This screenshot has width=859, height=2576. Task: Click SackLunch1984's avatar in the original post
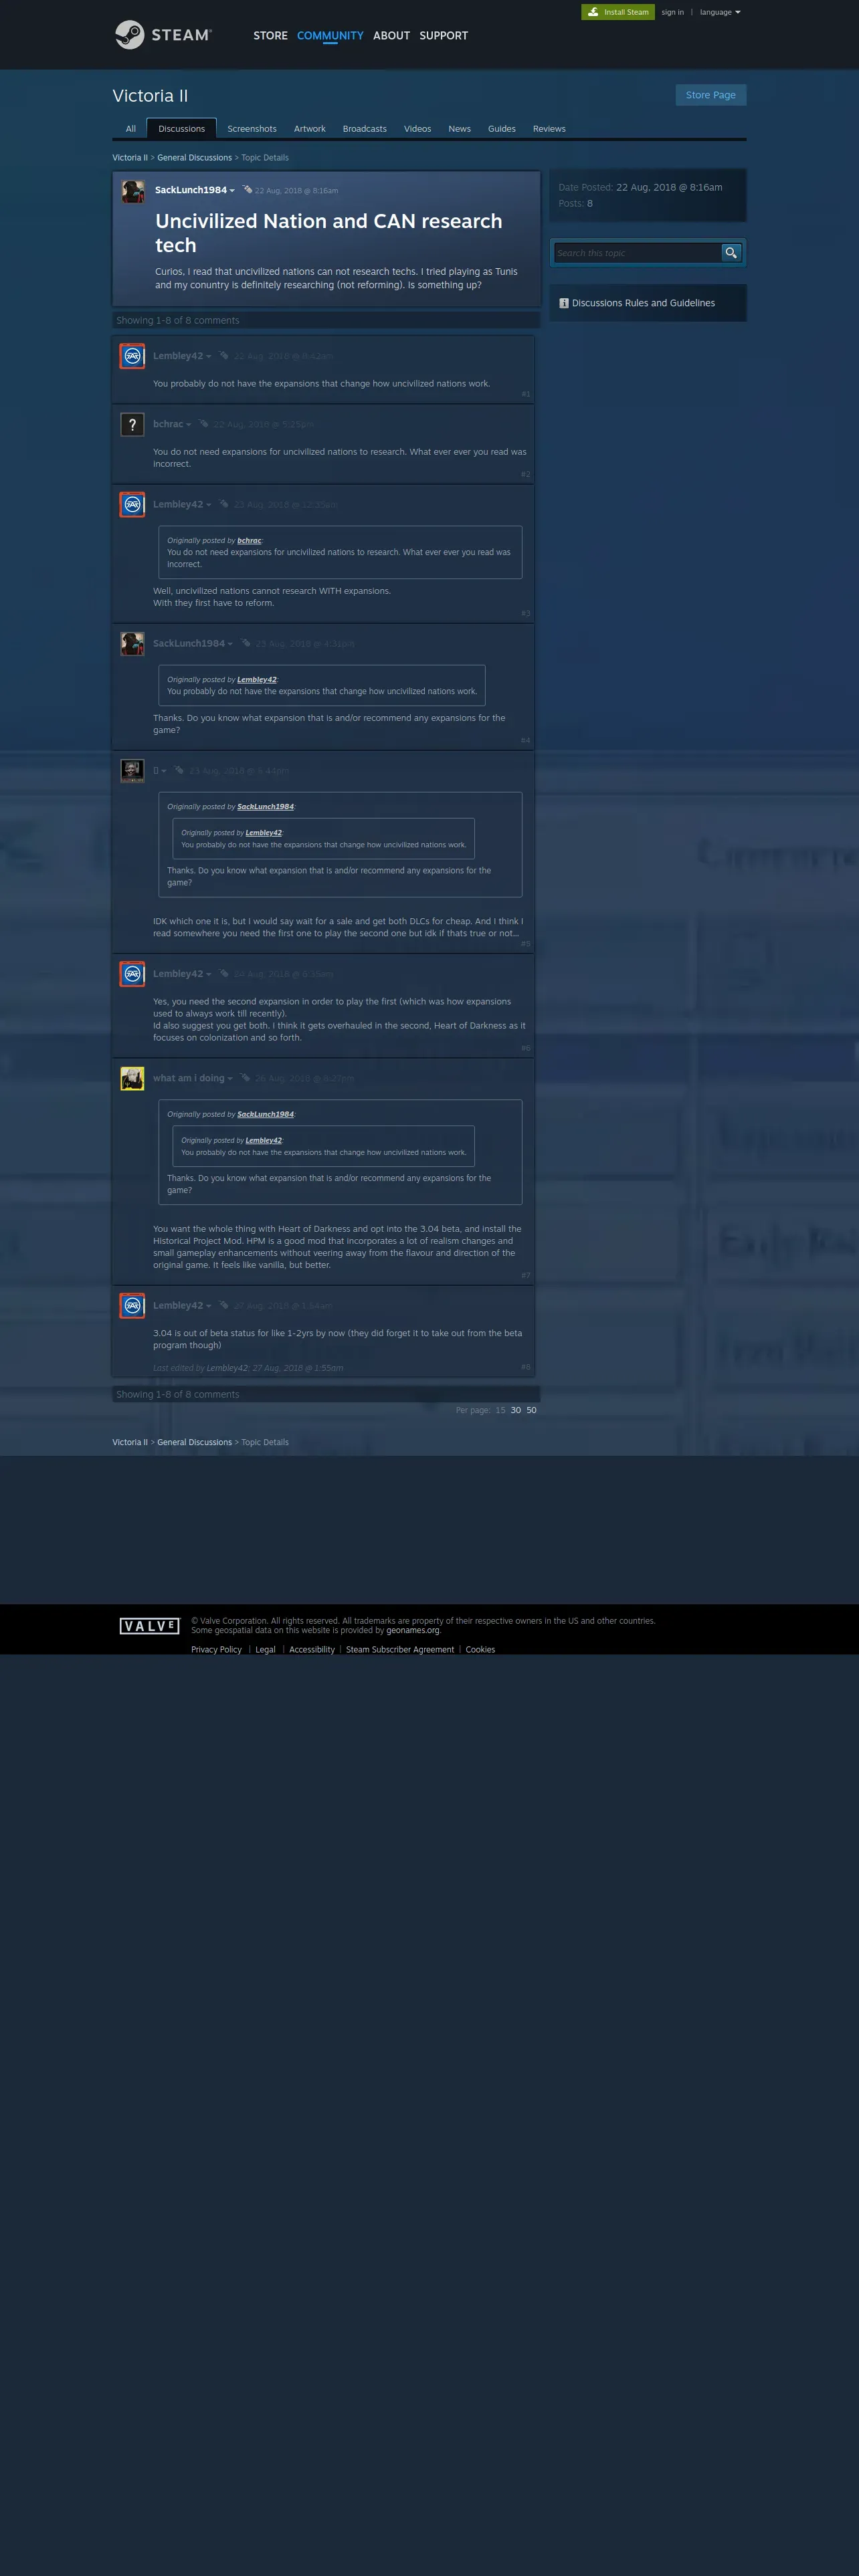point(133,191)
